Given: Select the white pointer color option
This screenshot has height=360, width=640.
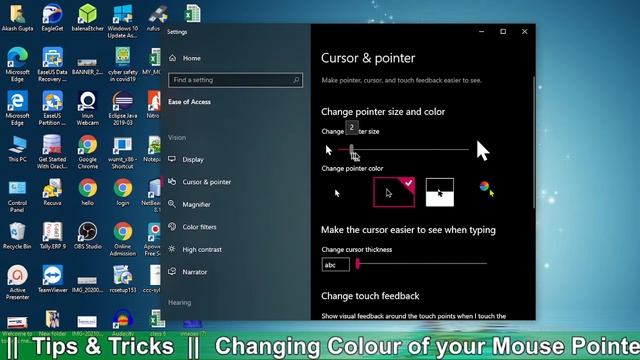Looking at the screenshot, I should (337, 193).
